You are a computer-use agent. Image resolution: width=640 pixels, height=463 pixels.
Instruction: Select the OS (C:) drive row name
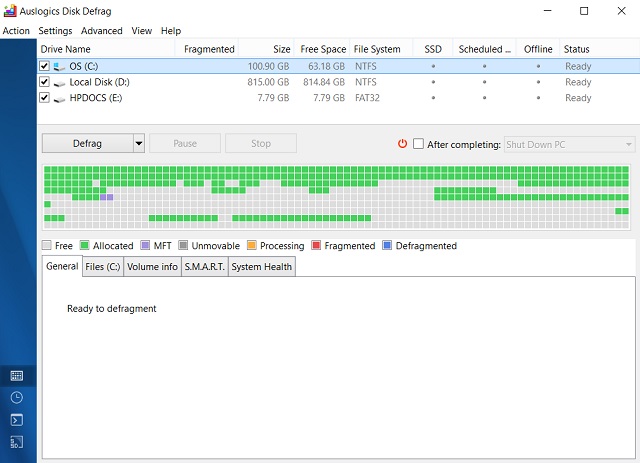click(x=84, y=66)
